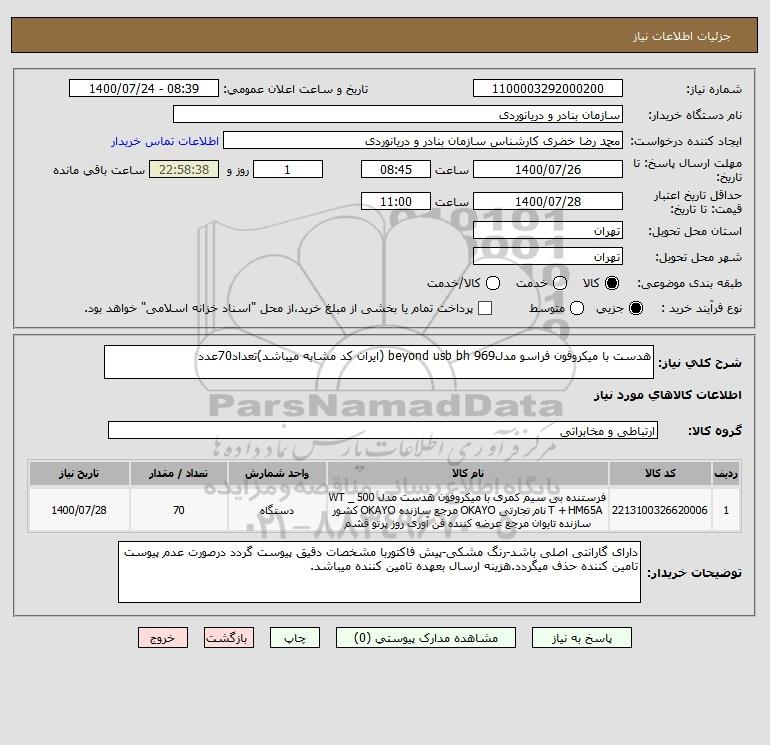The image size is (770, 745).
Task: Click the delivery city field تهران
Action: click(x=548, y=256)
